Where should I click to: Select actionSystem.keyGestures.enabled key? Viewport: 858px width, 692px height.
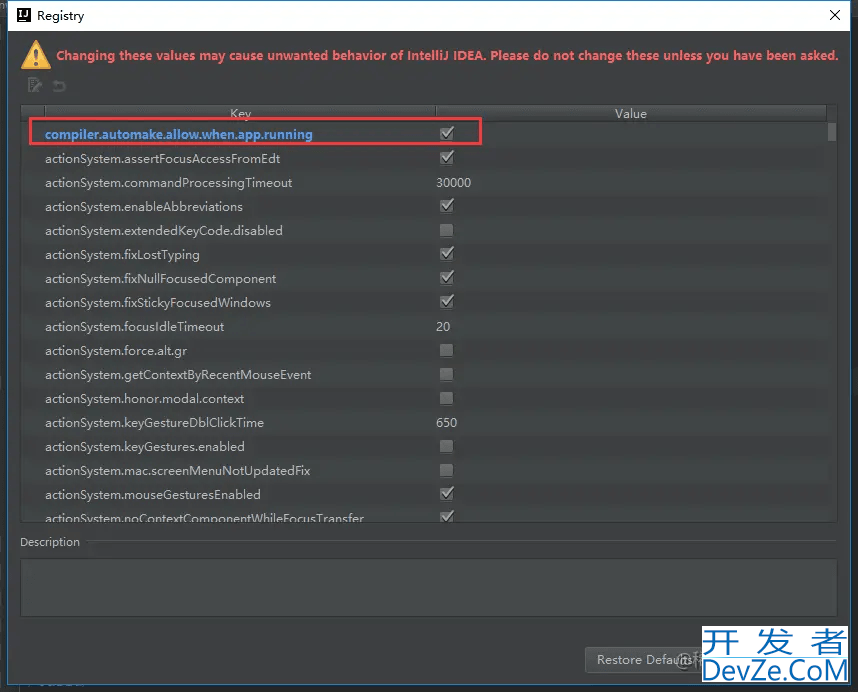click(x=144, y=447)
